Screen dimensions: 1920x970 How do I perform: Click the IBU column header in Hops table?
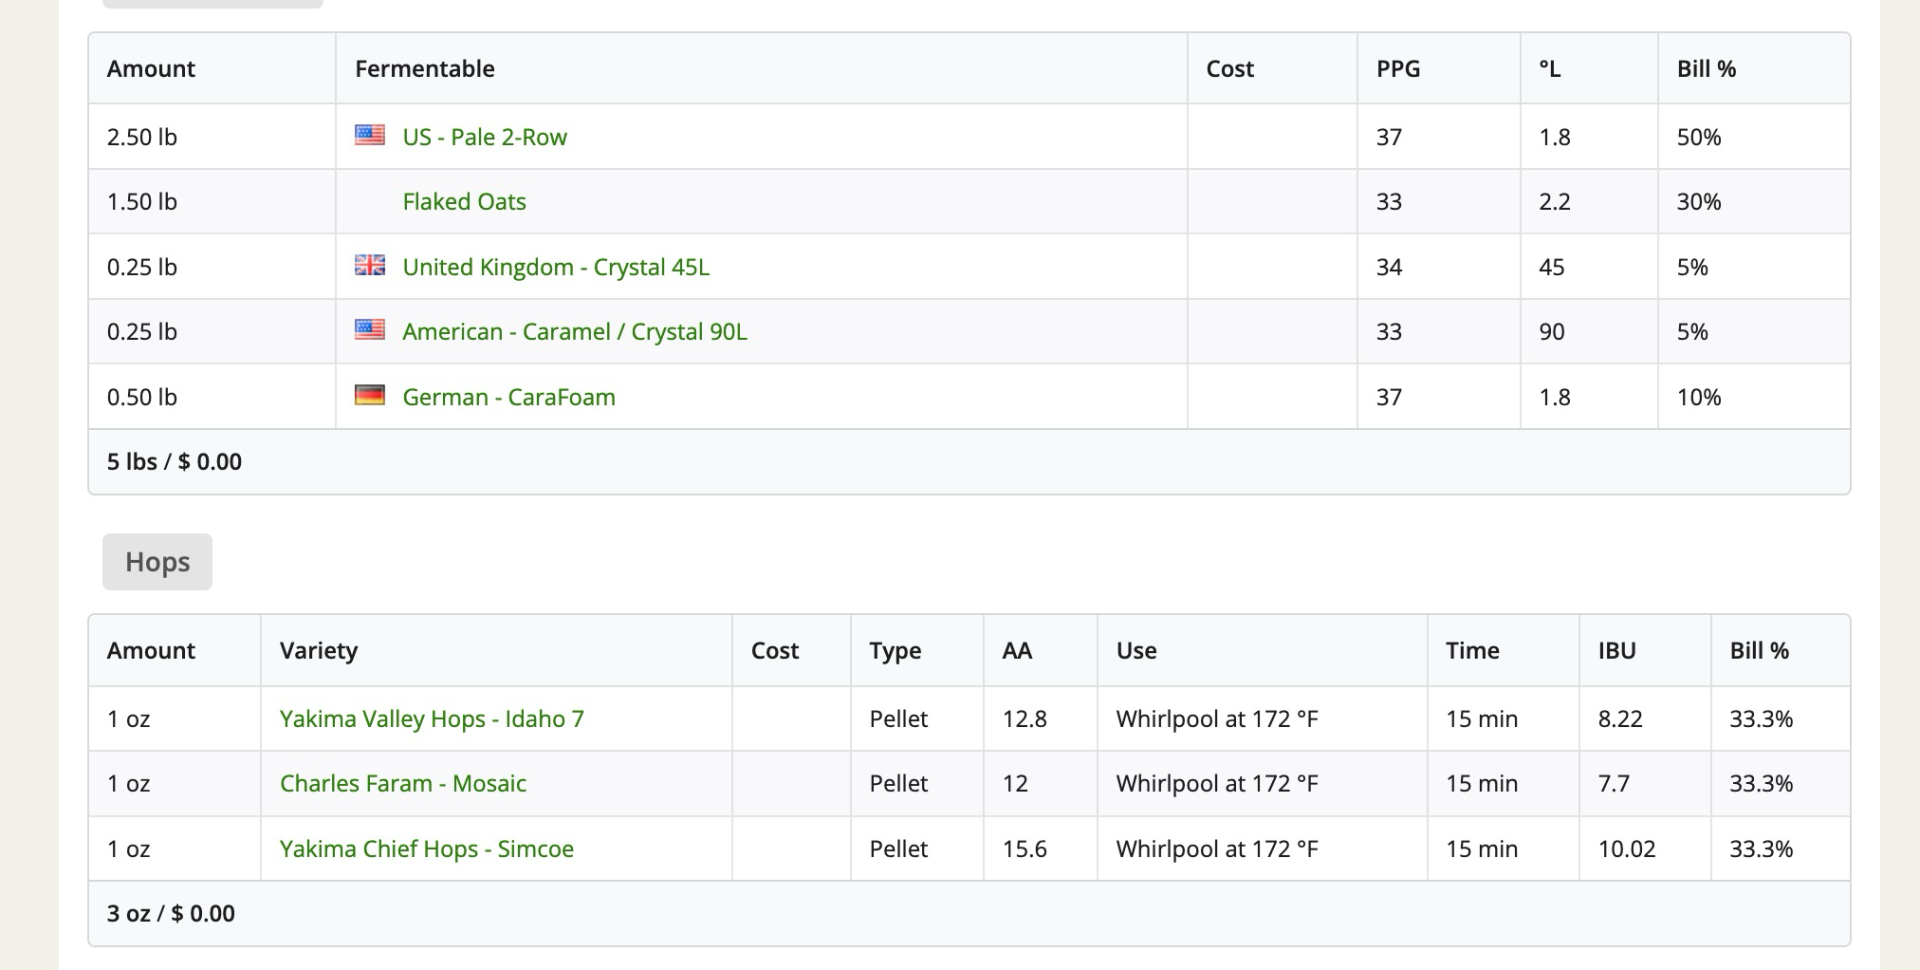tap(1616, 651)
